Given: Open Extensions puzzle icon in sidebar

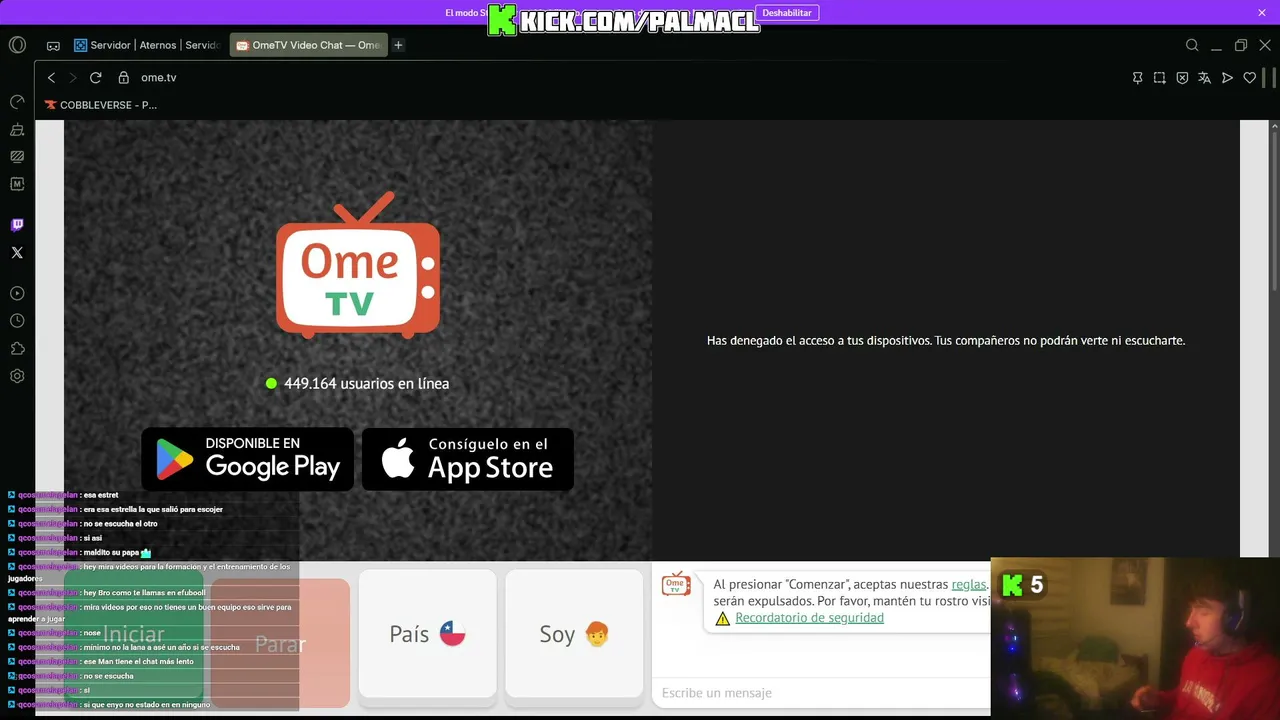Looking at the screenshot, I should coord(17,349).
